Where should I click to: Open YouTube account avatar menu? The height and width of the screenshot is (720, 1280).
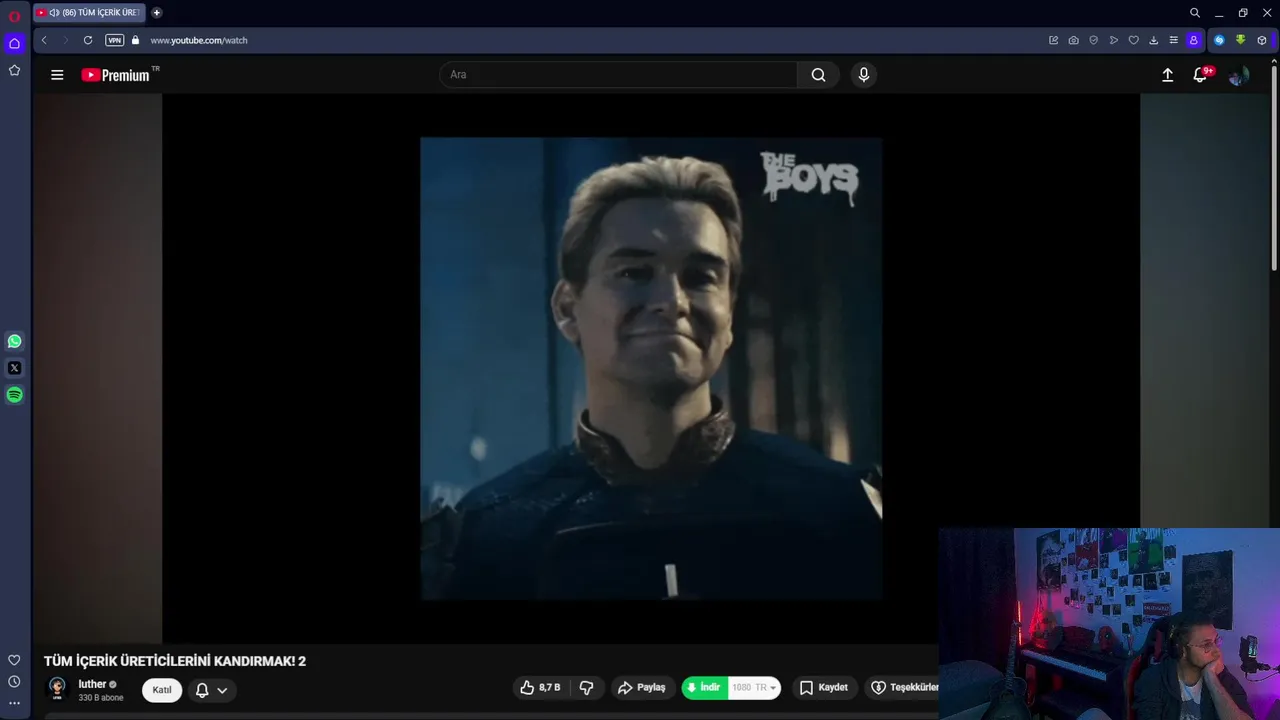pyautogui.click(x=1238, y=76)
